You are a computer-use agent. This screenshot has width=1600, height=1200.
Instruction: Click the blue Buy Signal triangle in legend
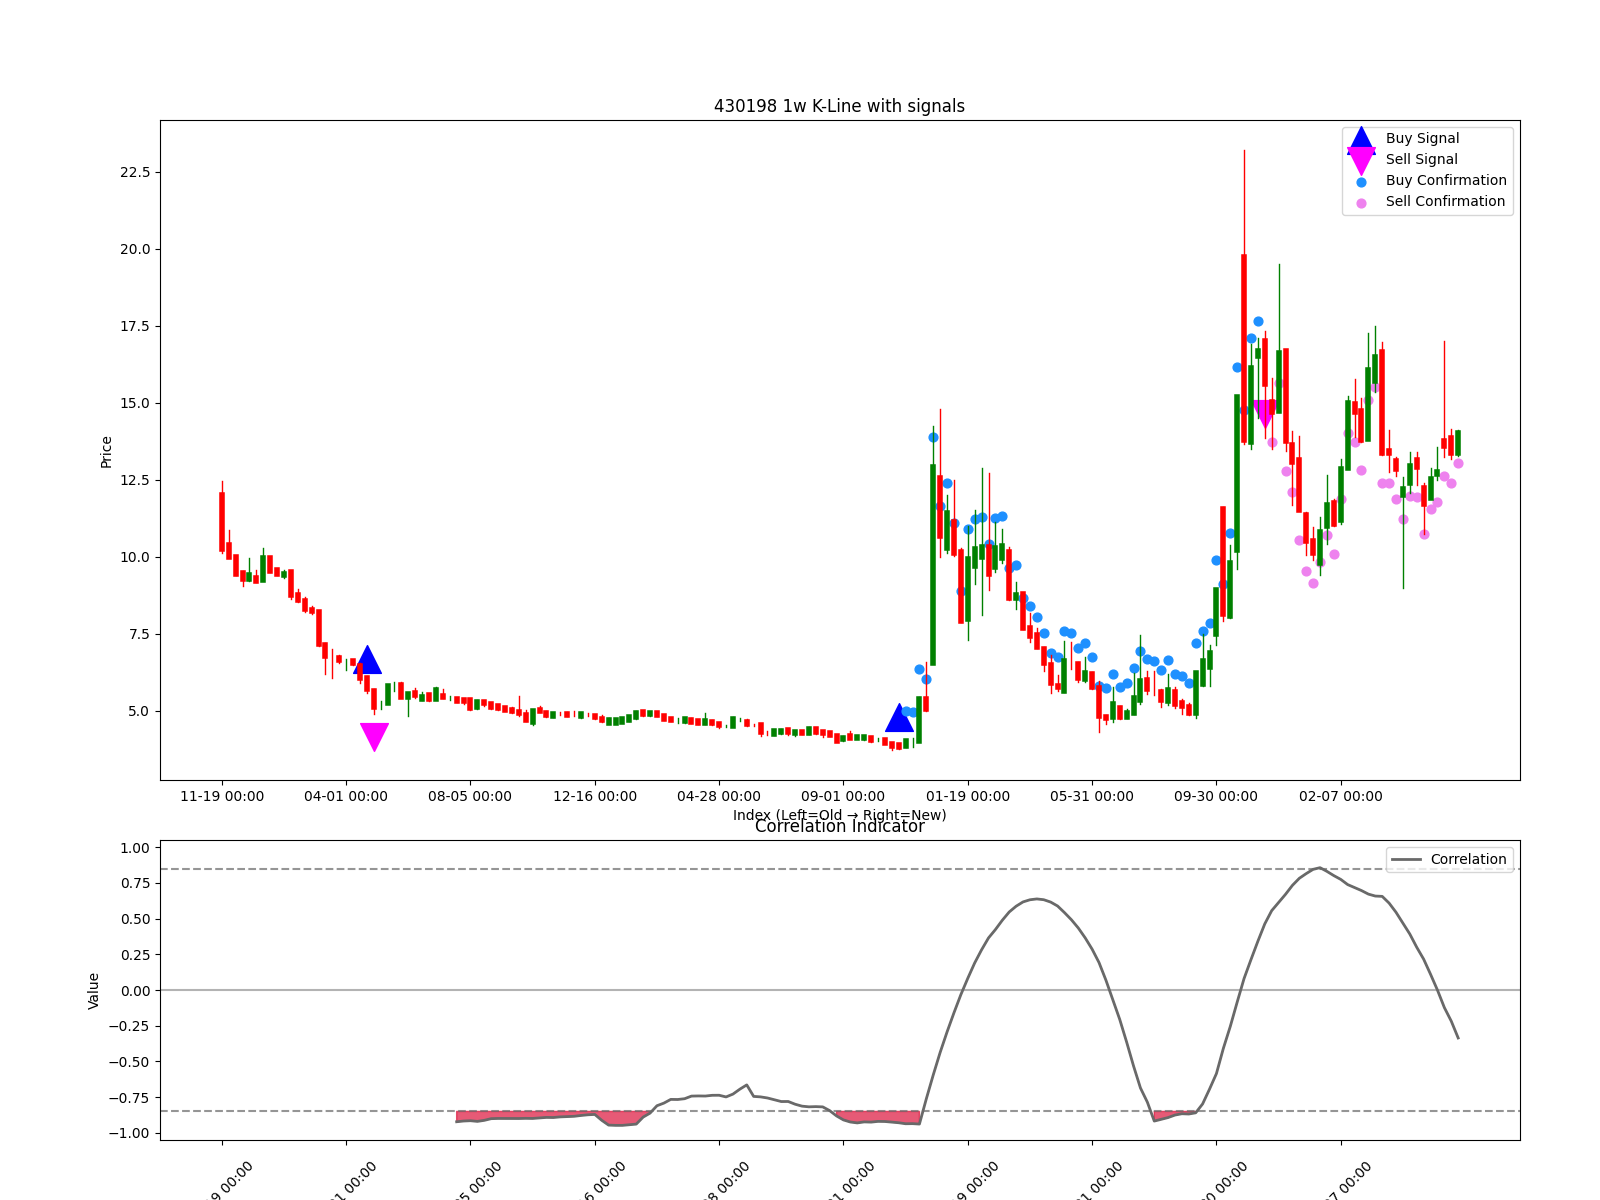pyautogui.click(x=1361, y=139)
